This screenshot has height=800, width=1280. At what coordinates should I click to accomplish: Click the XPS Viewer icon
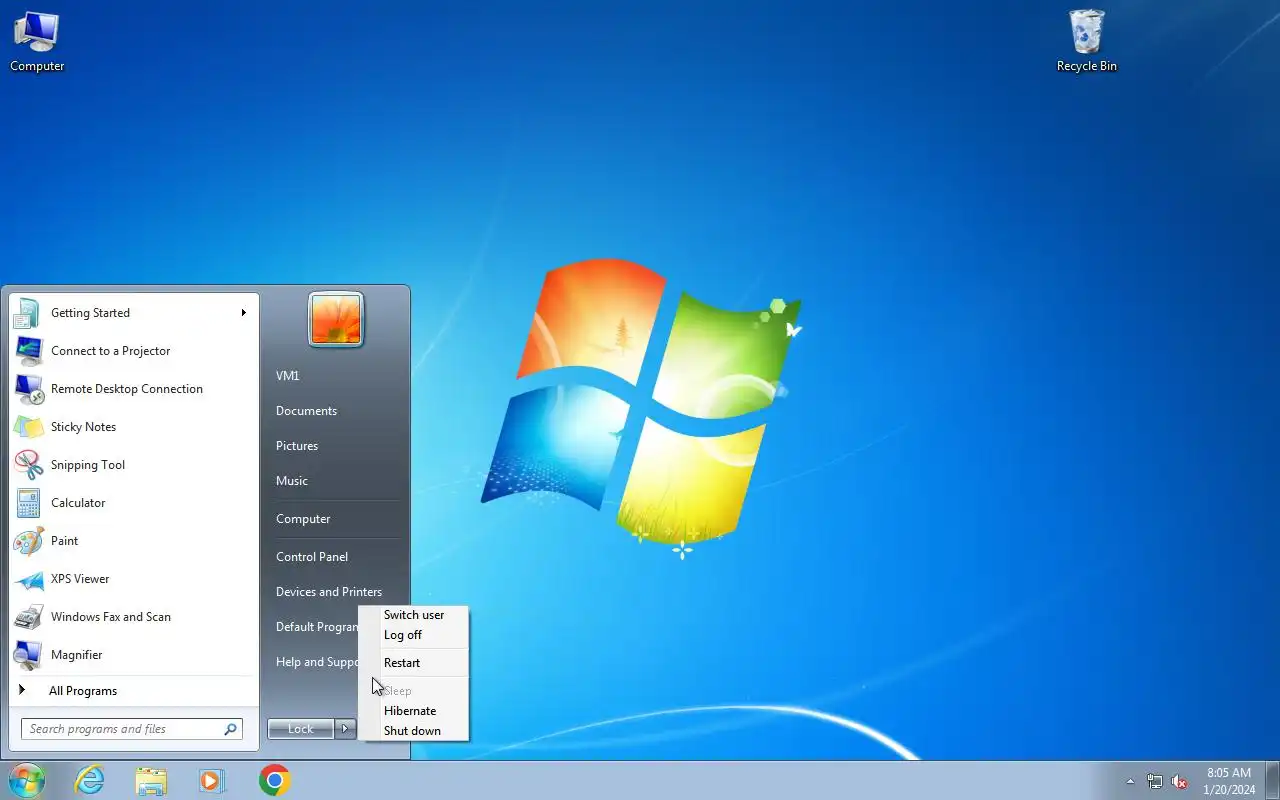[x=28, y=579]
